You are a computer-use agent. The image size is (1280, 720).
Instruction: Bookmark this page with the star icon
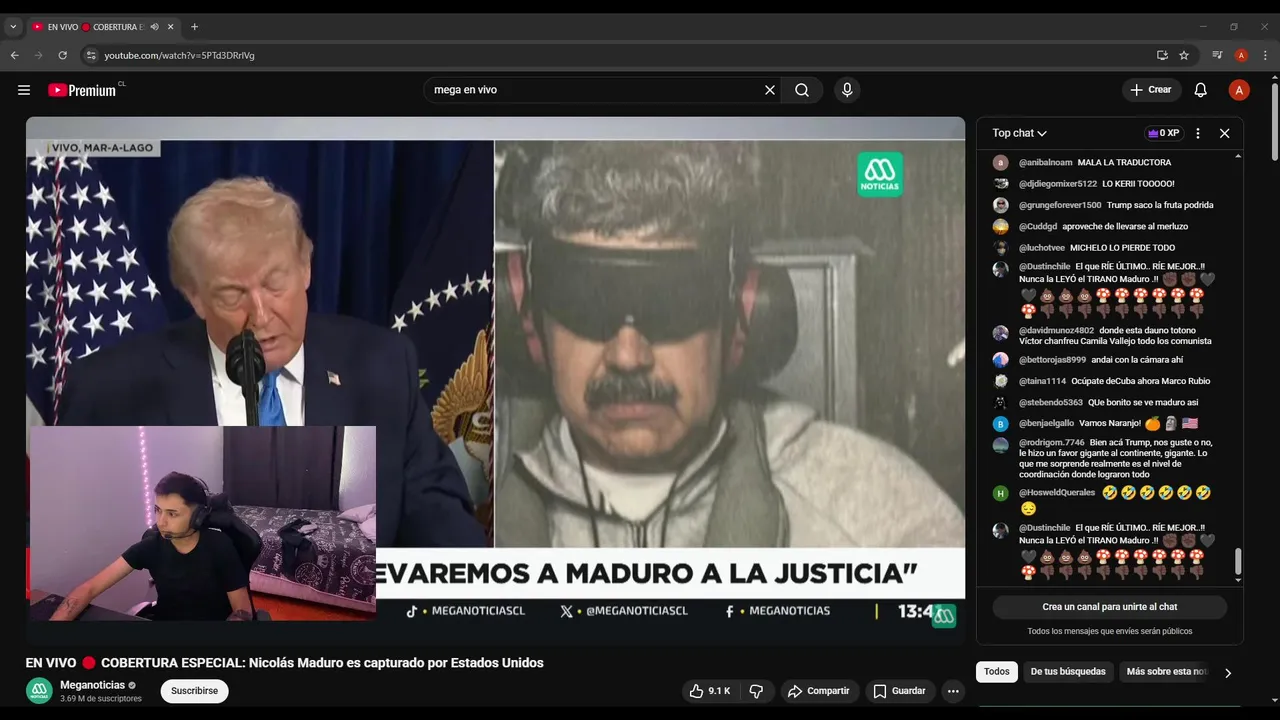click(x=1184, y=55)
